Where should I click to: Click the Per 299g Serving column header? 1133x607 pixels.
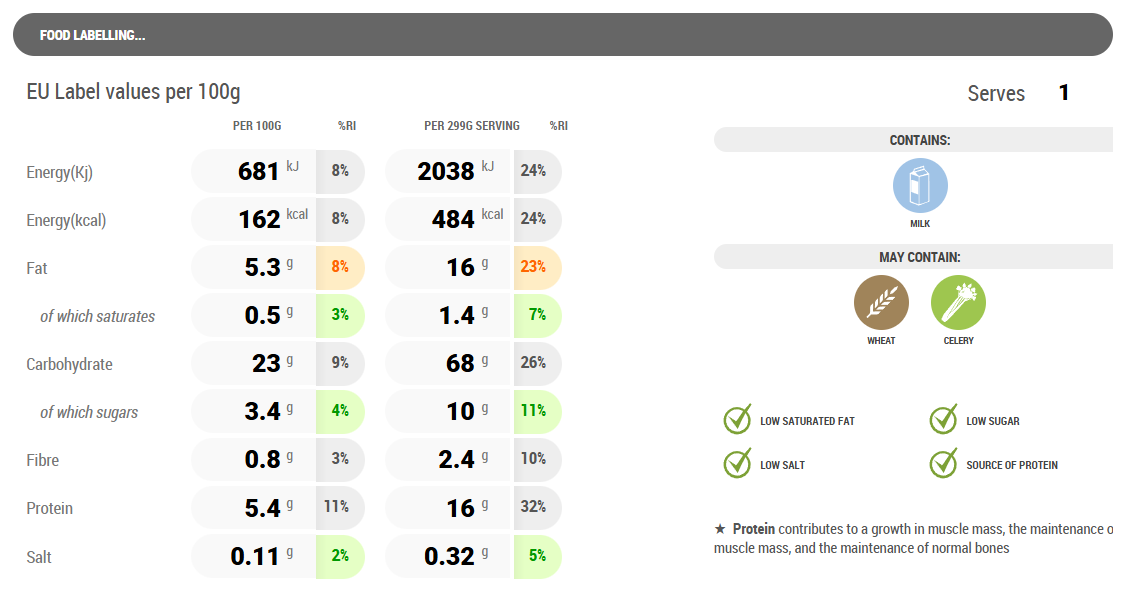(472, 126)
